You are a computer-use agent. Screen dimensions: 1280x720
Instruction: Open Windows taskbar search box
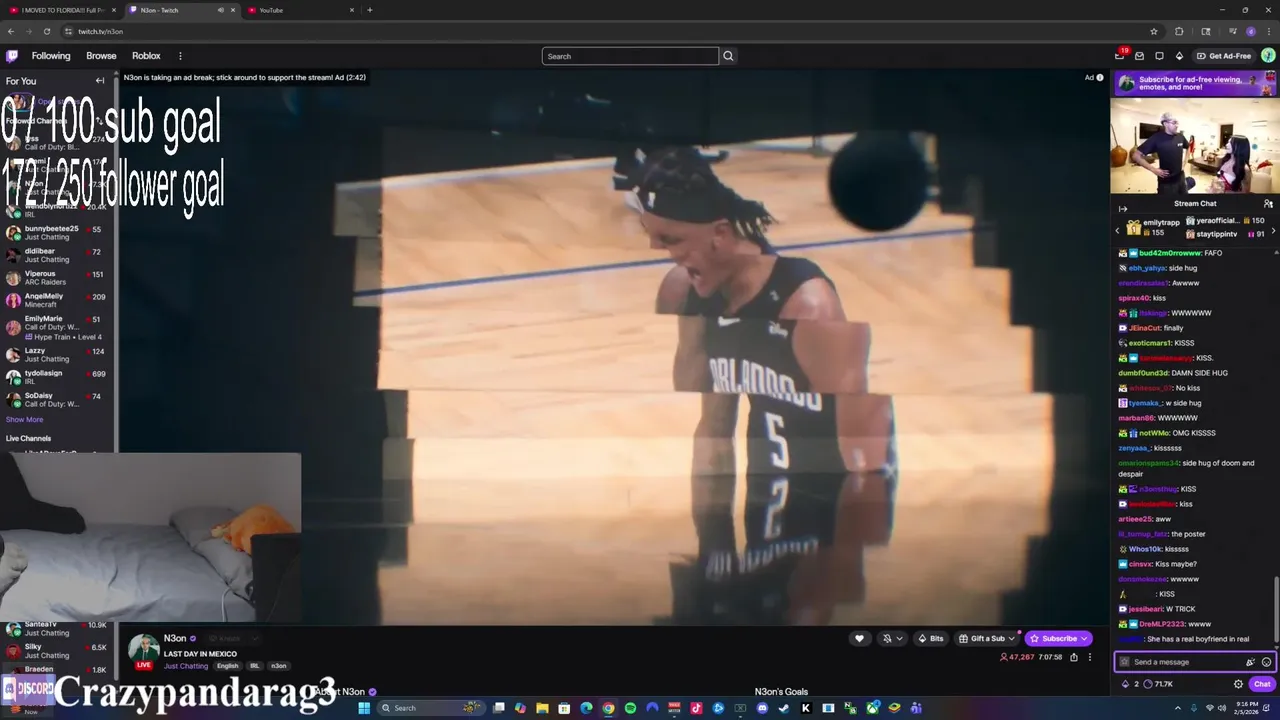(430, 708)
